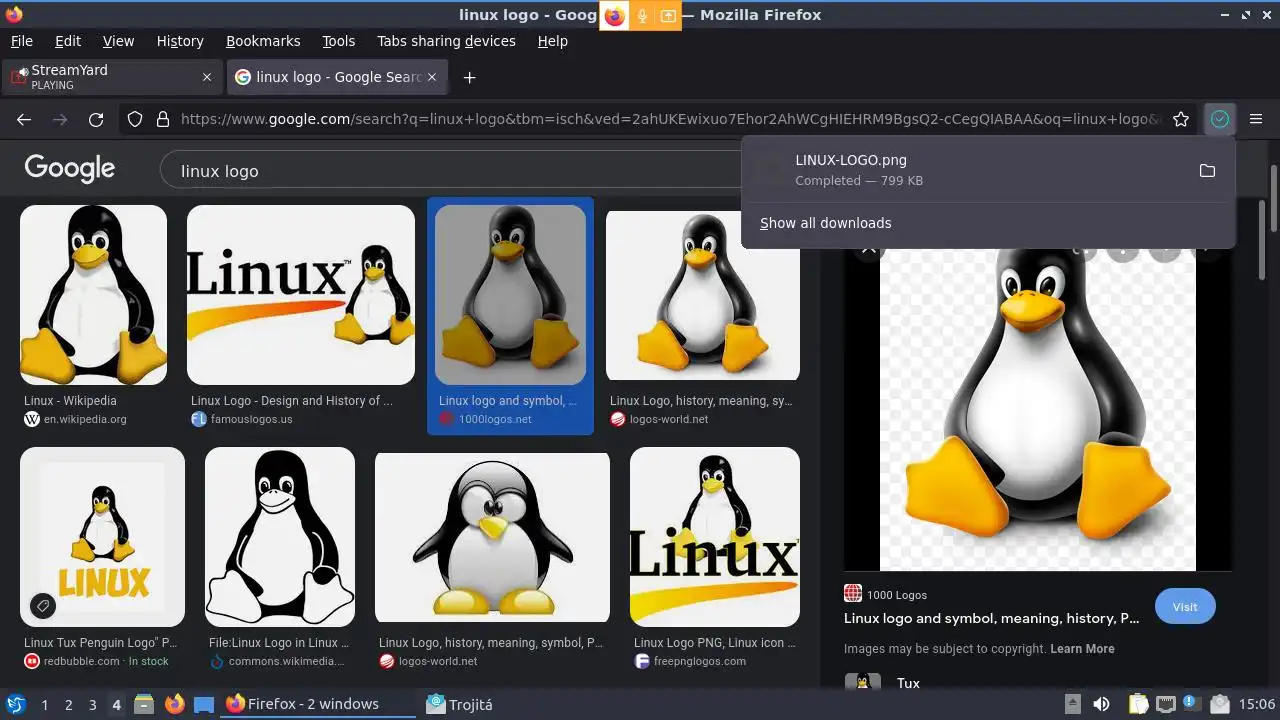
Task: Open a new tab with plus
Action: pyautogui.click(x=469, y=77)
